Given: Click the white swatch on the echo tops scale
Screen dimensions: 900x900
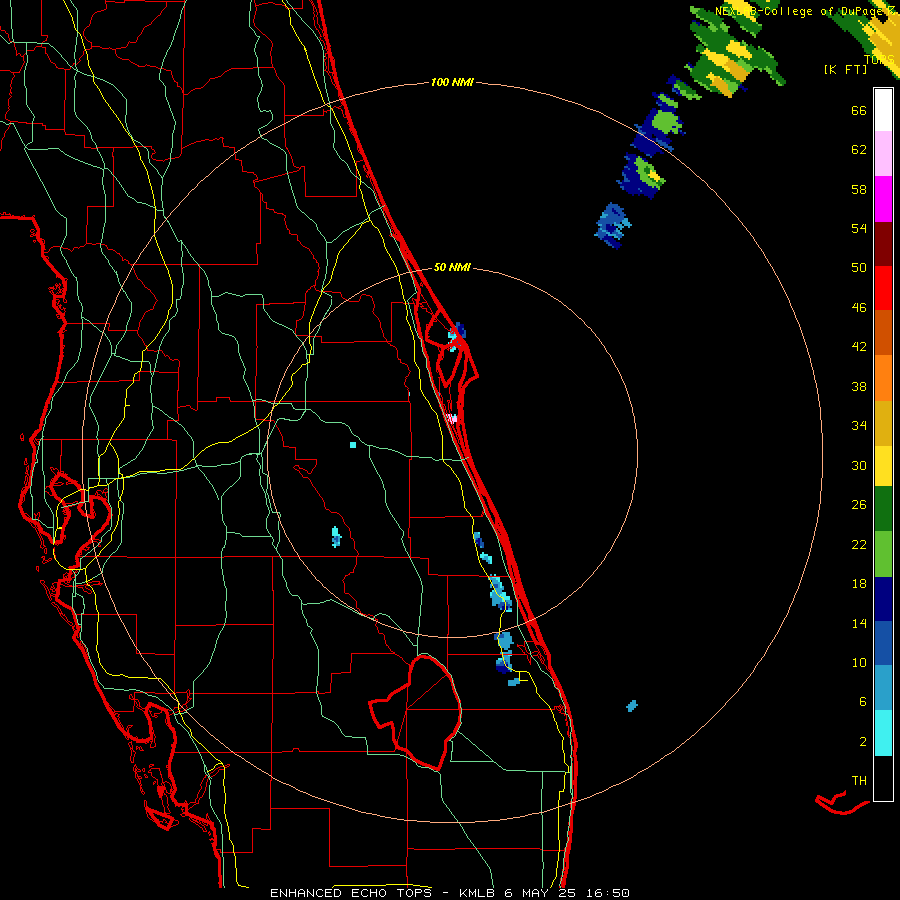Looking at the screenshot, I should click(x=883, y=110).
